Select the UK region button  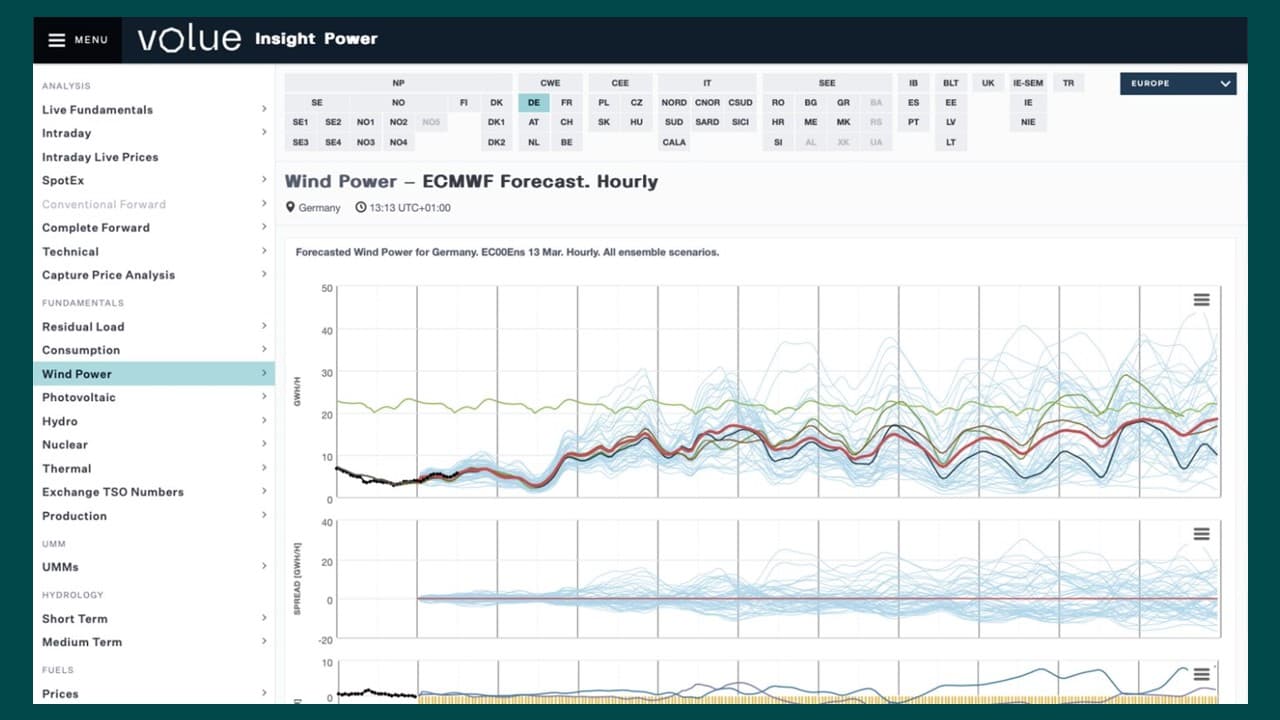(x=988, y=83)
